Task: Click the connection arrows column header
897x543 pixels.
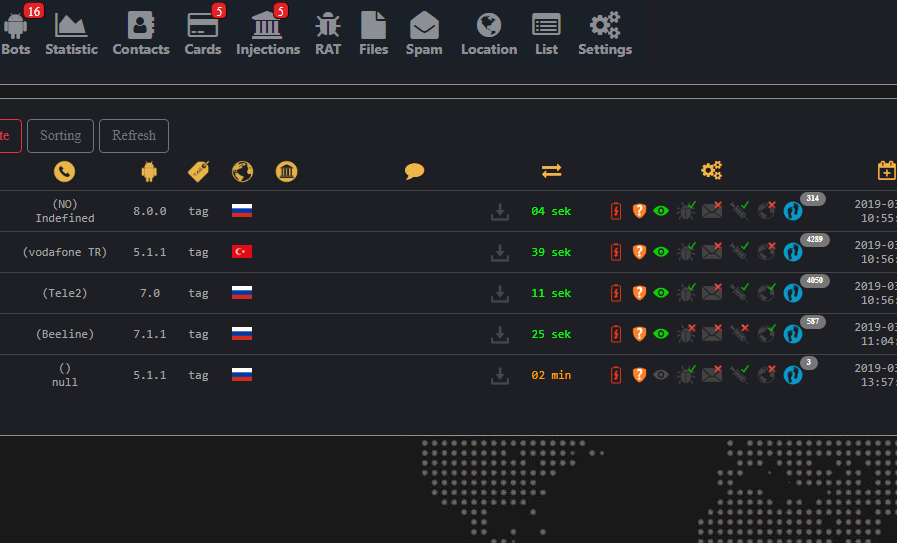Action: [x=551, y=171]
